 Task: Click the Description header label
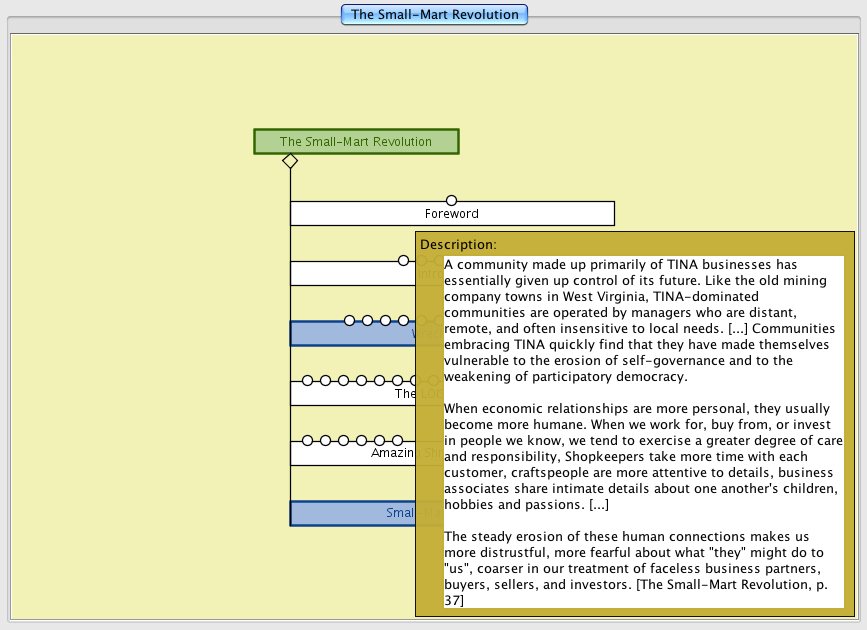(x=458, y=244)
